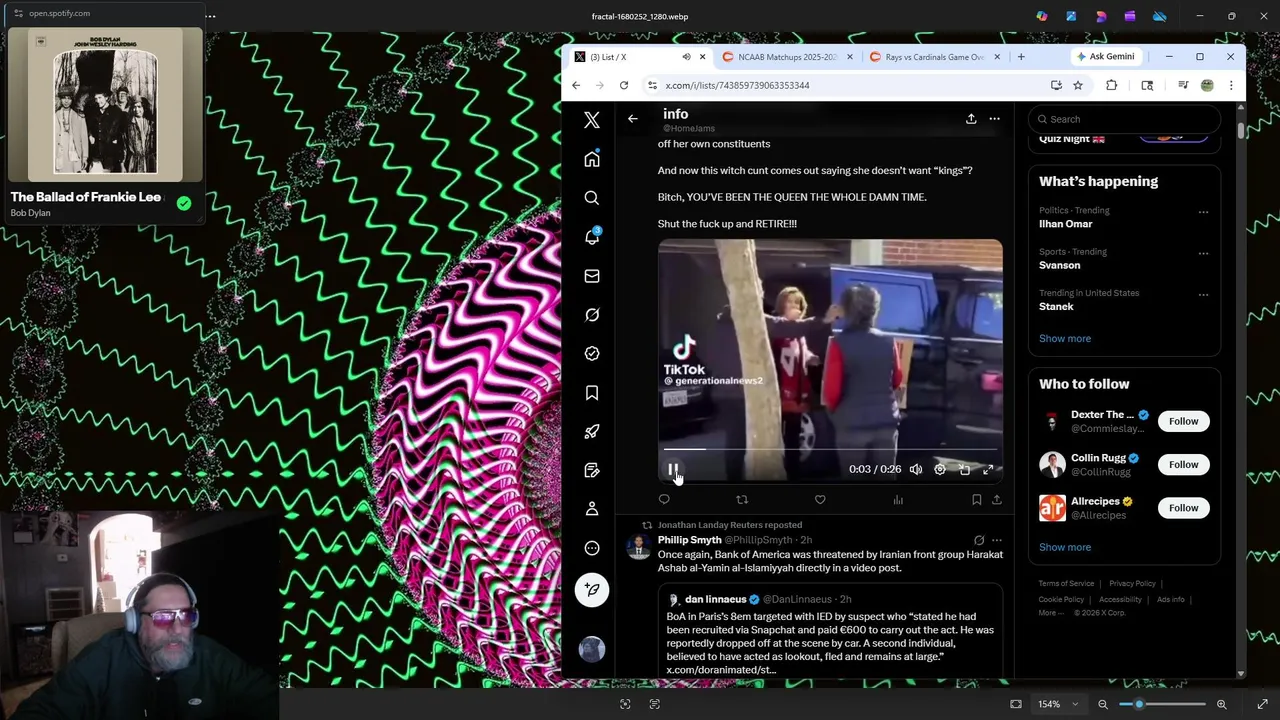Share the video post via the upload icon
The image size is (1280, 720).
pyautogui.click(x=996, y=499)
